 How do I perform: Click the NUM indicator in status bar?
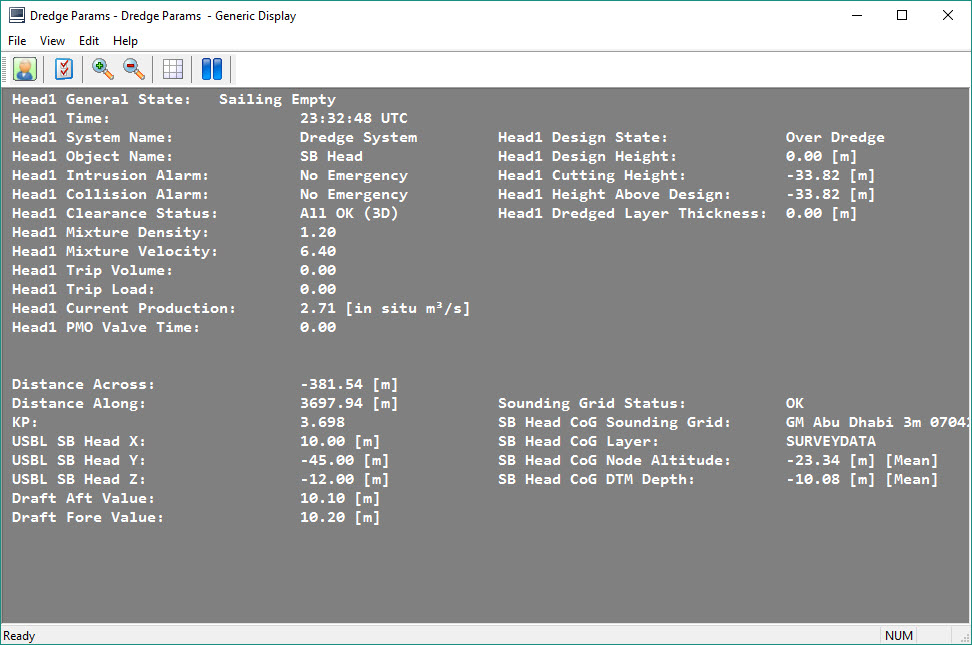pos(897,636)
